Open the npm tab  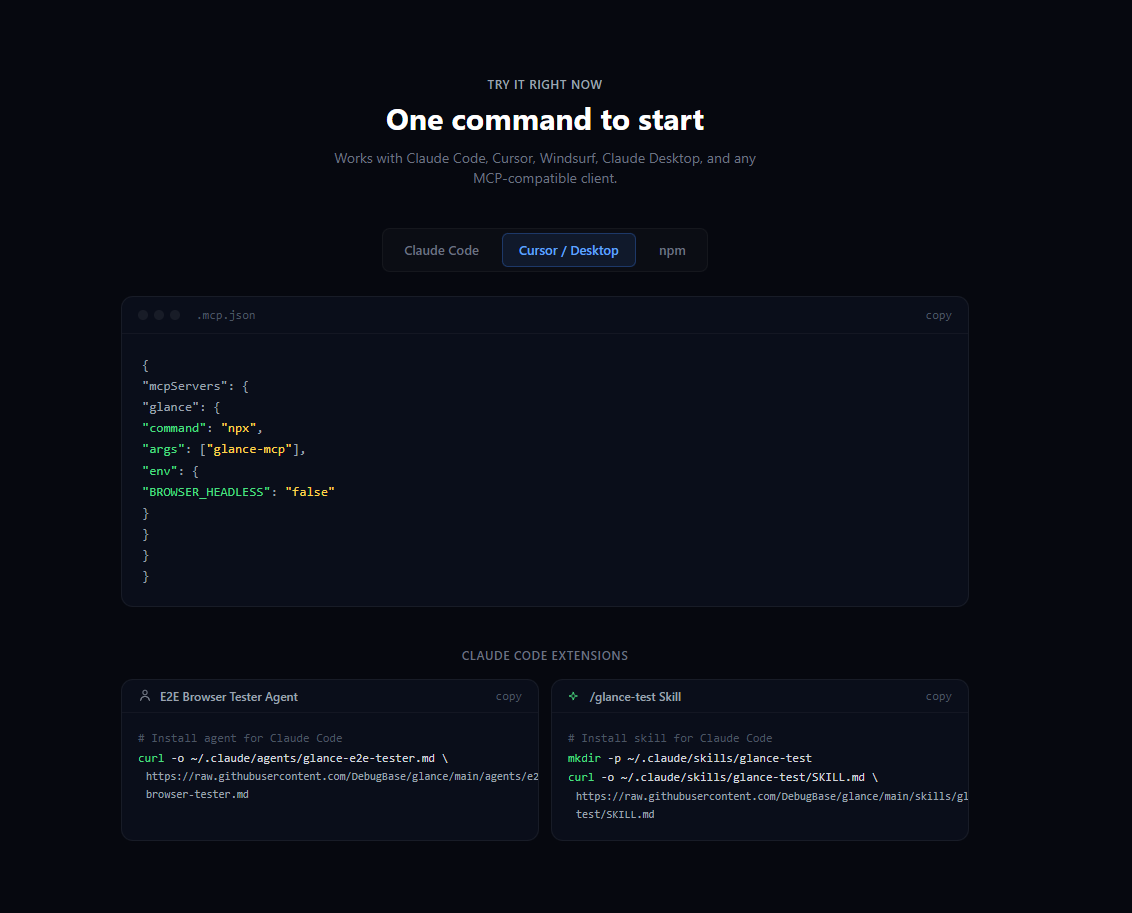(x=672, y=250)
